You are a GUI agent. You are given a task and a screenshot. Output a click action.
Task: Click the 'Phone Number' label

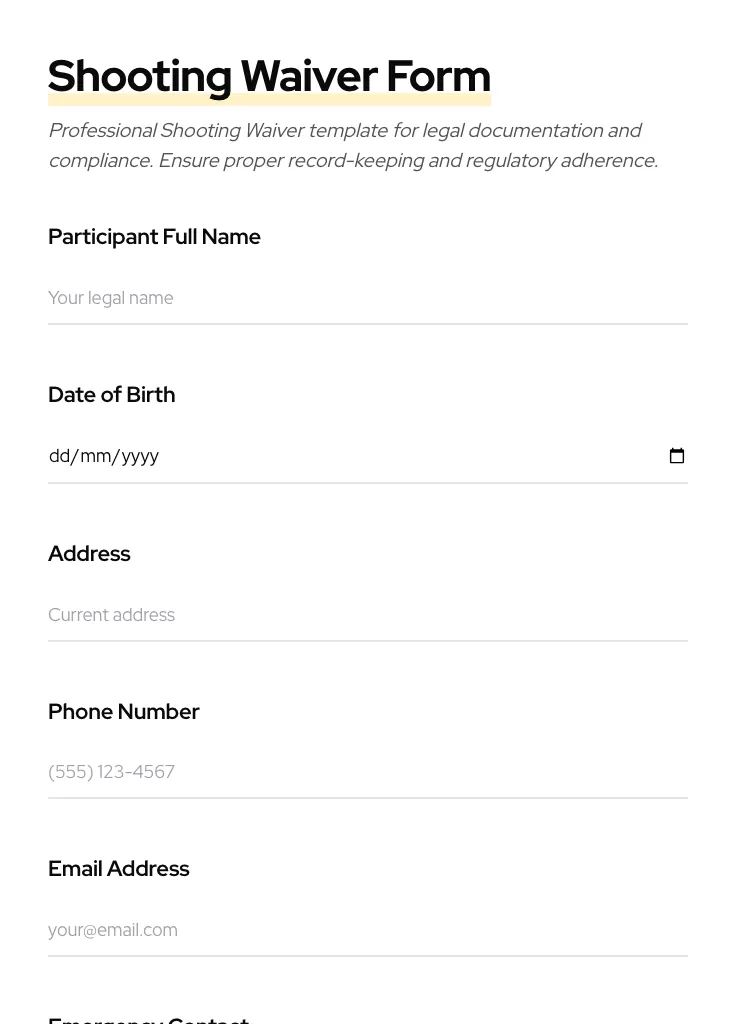click(123, 712)
